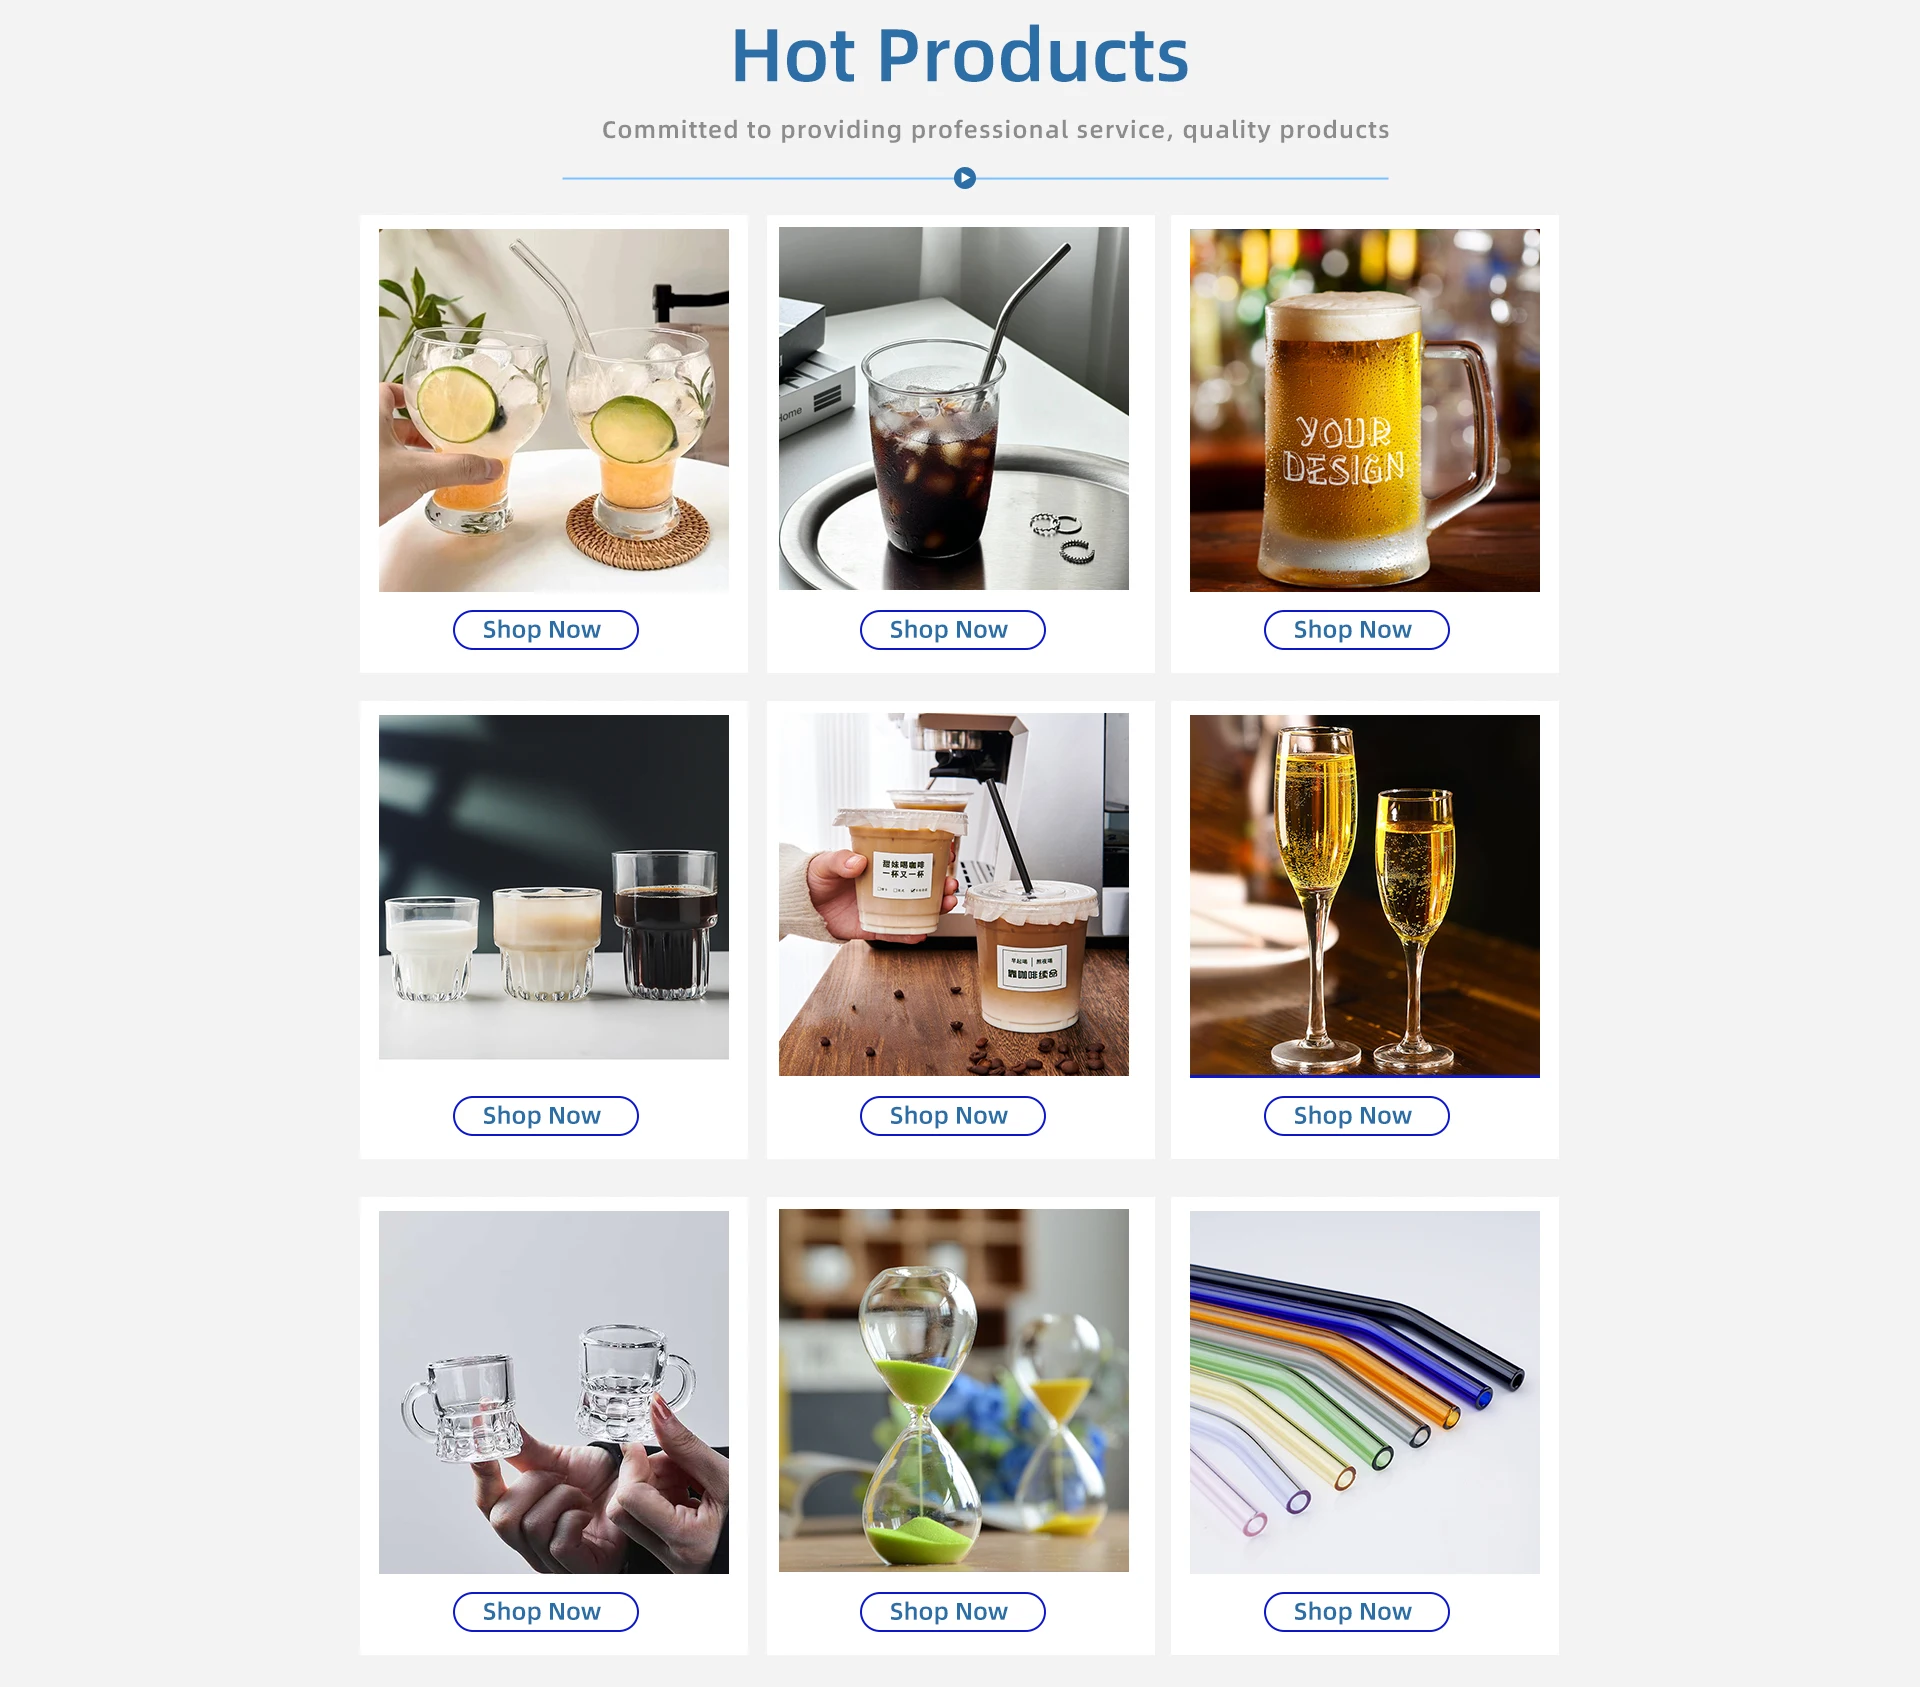Open the takeaway iced latte cups image
The height and width of the screenshot is (1687, 1920).
[x=954, y=894]
